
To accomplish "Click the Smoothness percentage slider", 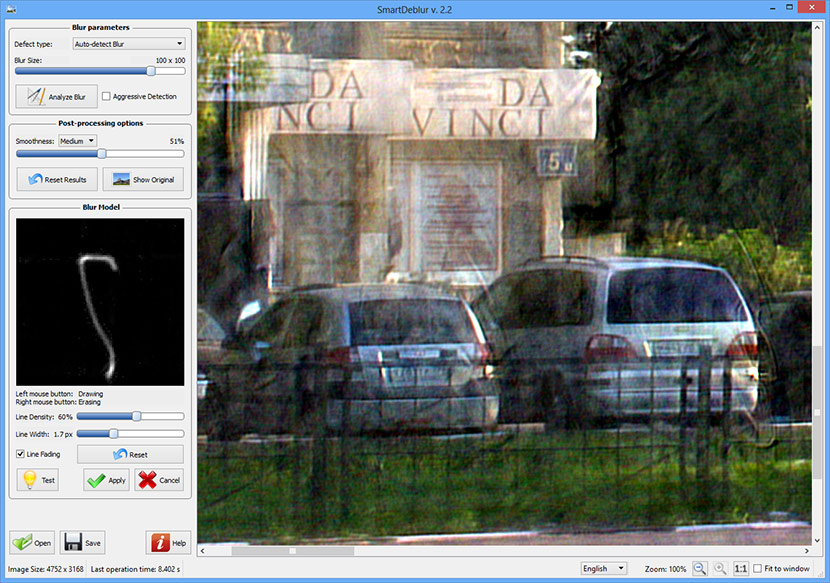I will click(x=100, y=154).
